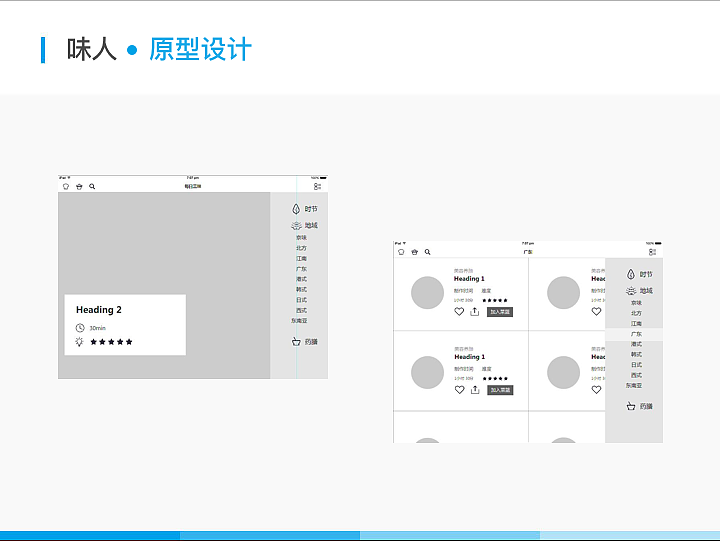This screenshot has width=720, height=541.
Task: Click the clock icon beside 30min
Action: [x=80, y=328]
